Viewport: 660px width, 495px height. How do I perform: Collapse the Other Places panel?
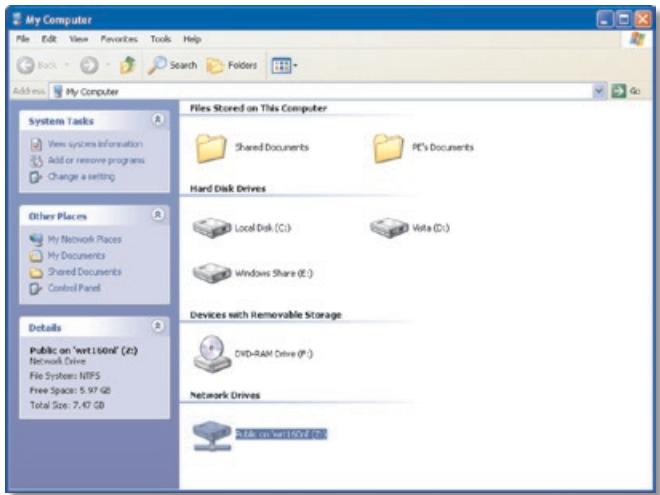pos(158,215)
